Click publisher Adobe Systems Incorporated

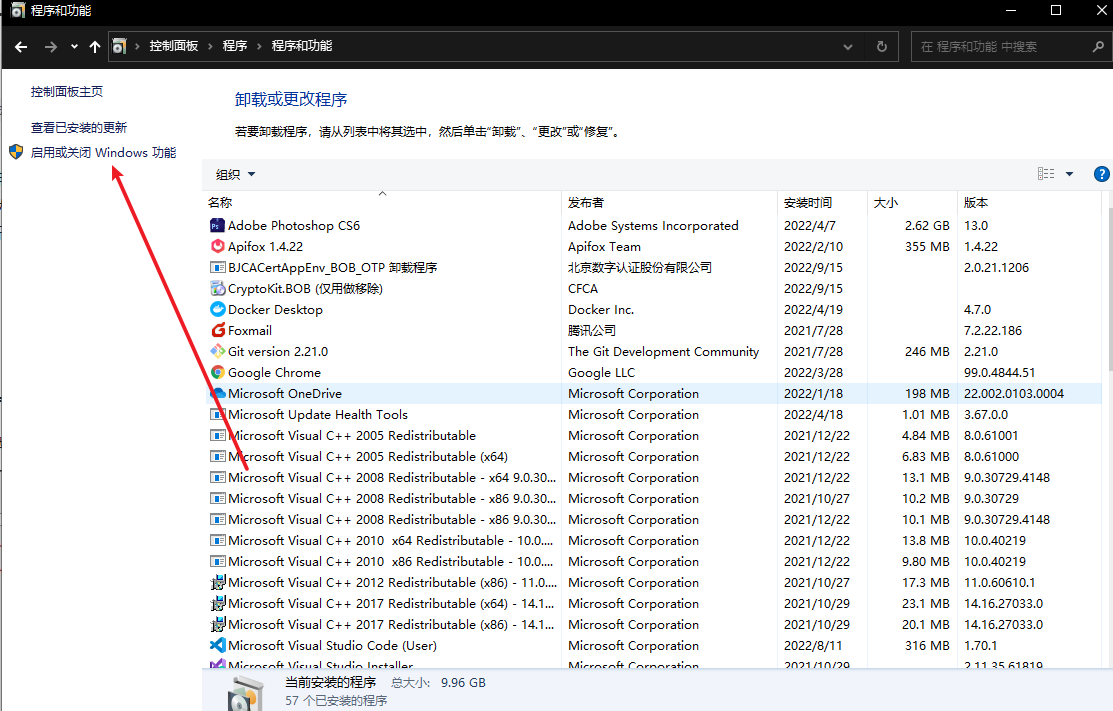[653, 226]
